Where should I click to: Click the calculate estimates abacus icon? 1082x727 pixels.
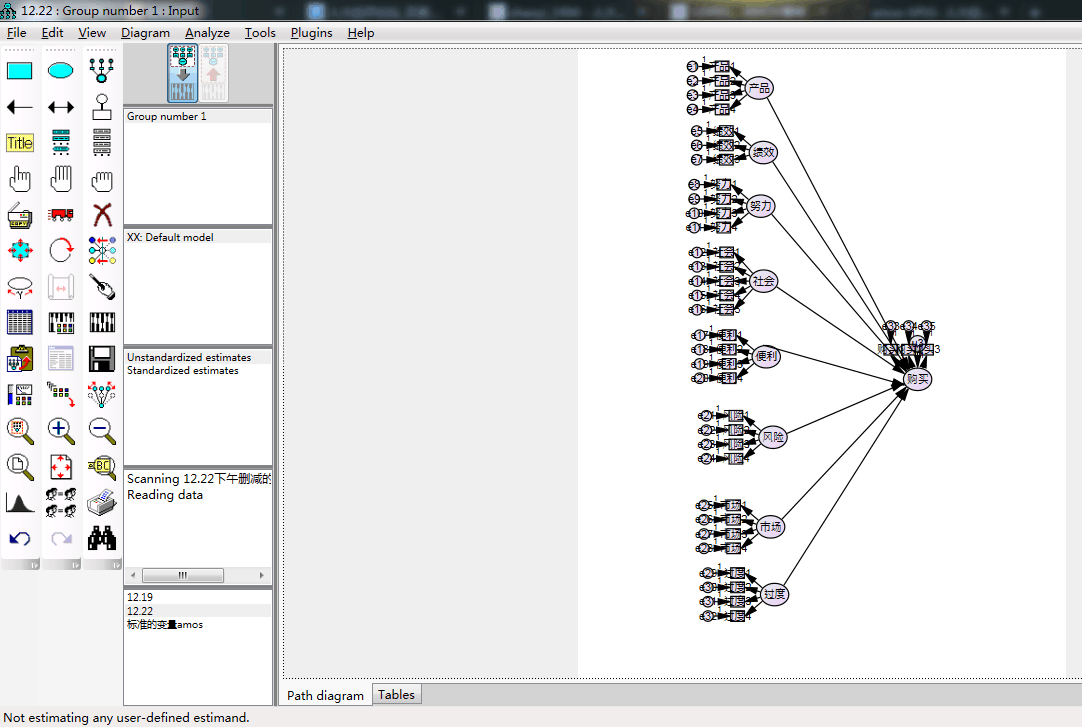pos(101,322)
